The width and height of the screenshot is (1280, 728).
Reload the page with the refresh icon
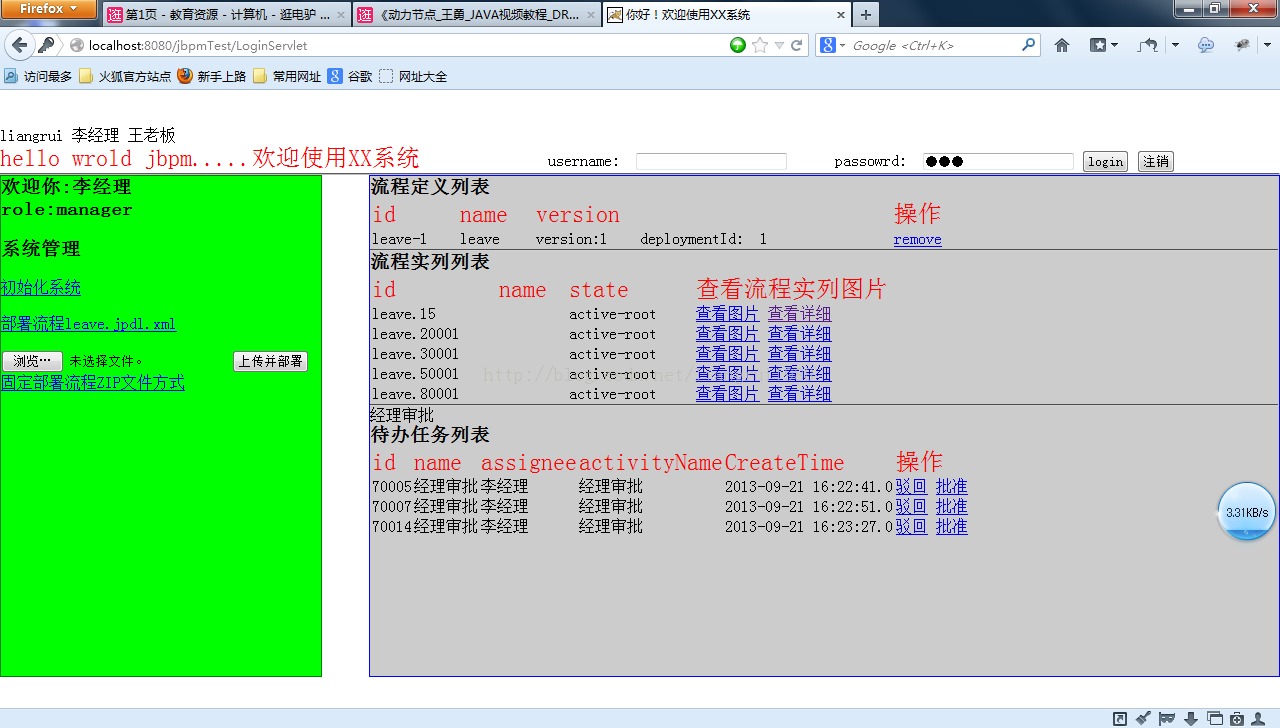797,45
